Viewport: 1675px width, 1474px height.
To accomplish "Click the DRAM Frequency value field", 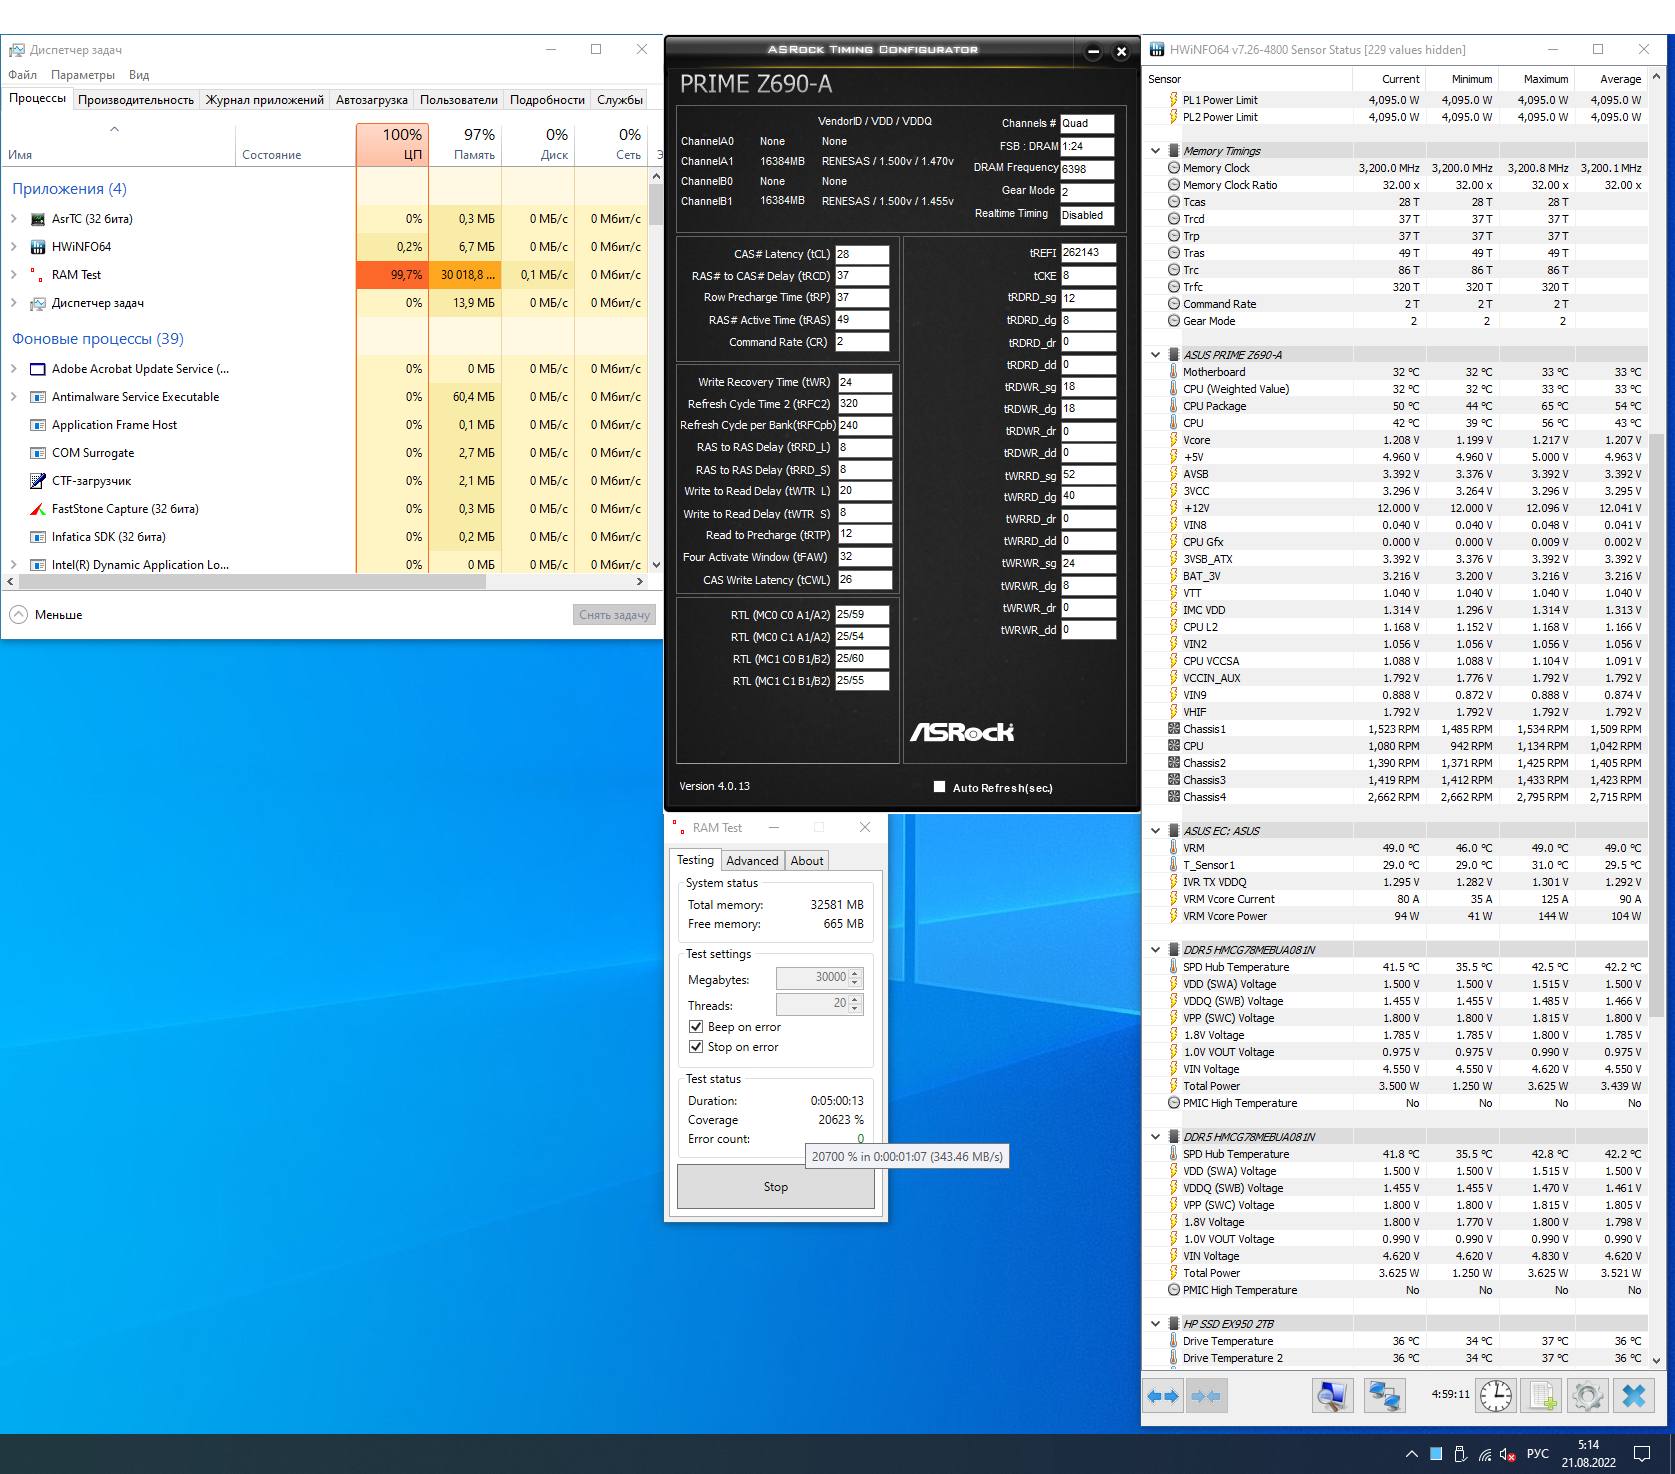I will click(1087, 169).
